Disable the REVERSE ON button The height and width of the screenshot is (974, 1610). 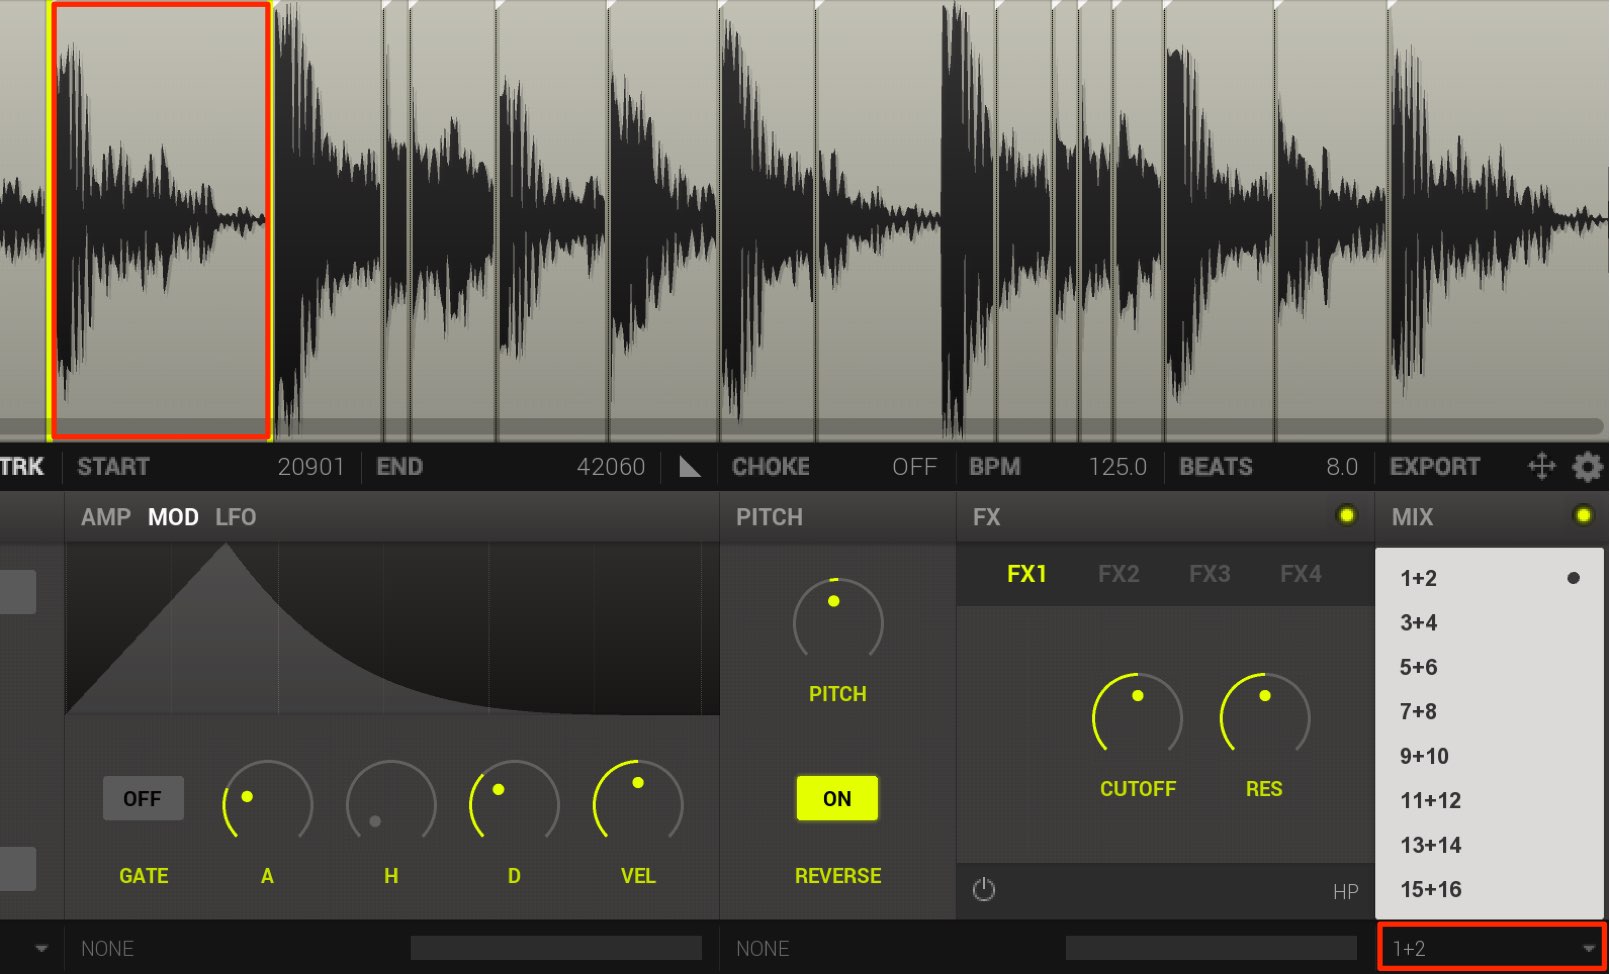[837, 798]
